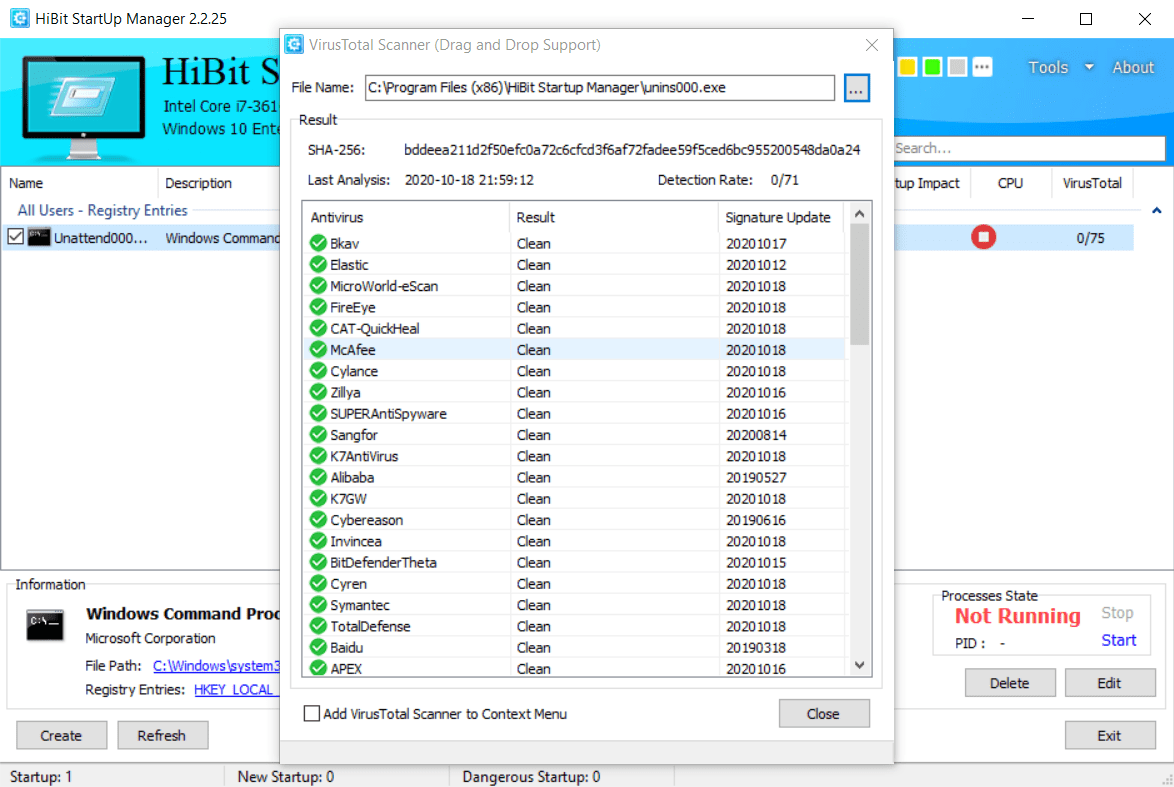
Task: Click the check icon next to Cybereason
Action: pyautogui.click(x=318, y=520)
